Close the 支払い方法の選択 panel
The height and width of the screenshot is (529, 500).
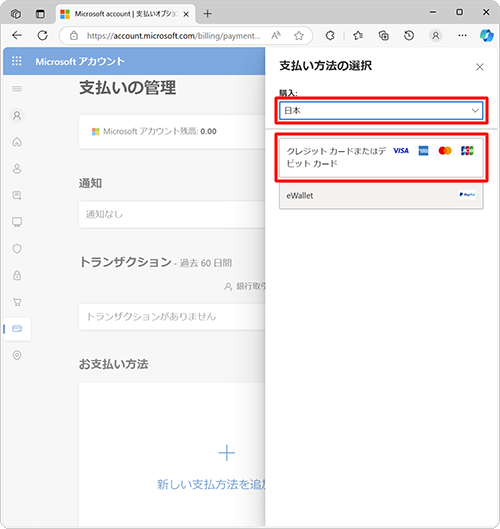479,67
